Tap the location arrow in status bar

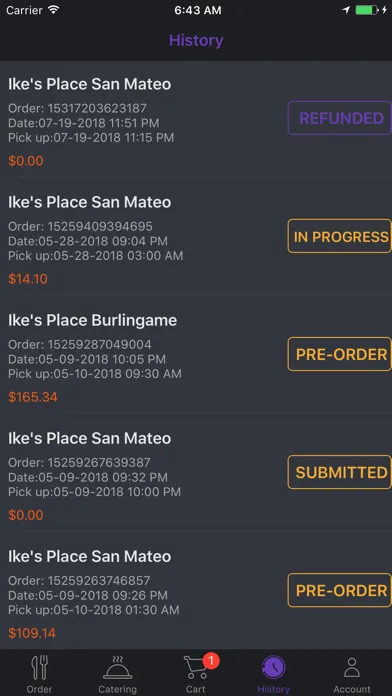click(346, 10)
